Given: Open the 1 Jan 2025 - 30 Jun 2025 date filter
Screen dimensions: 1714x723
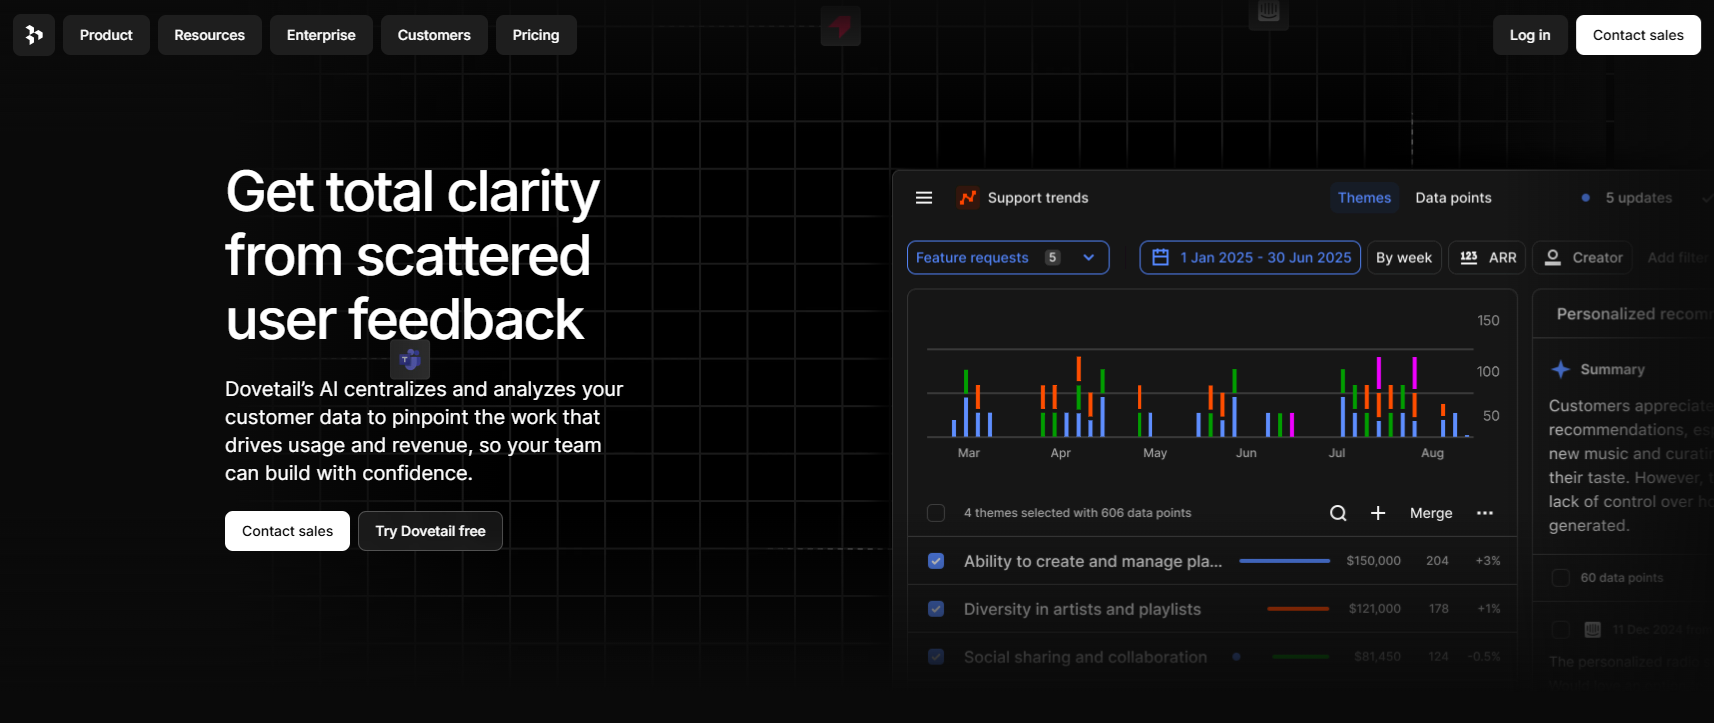Looking at the screenshot, I should tap(1250, 257).
